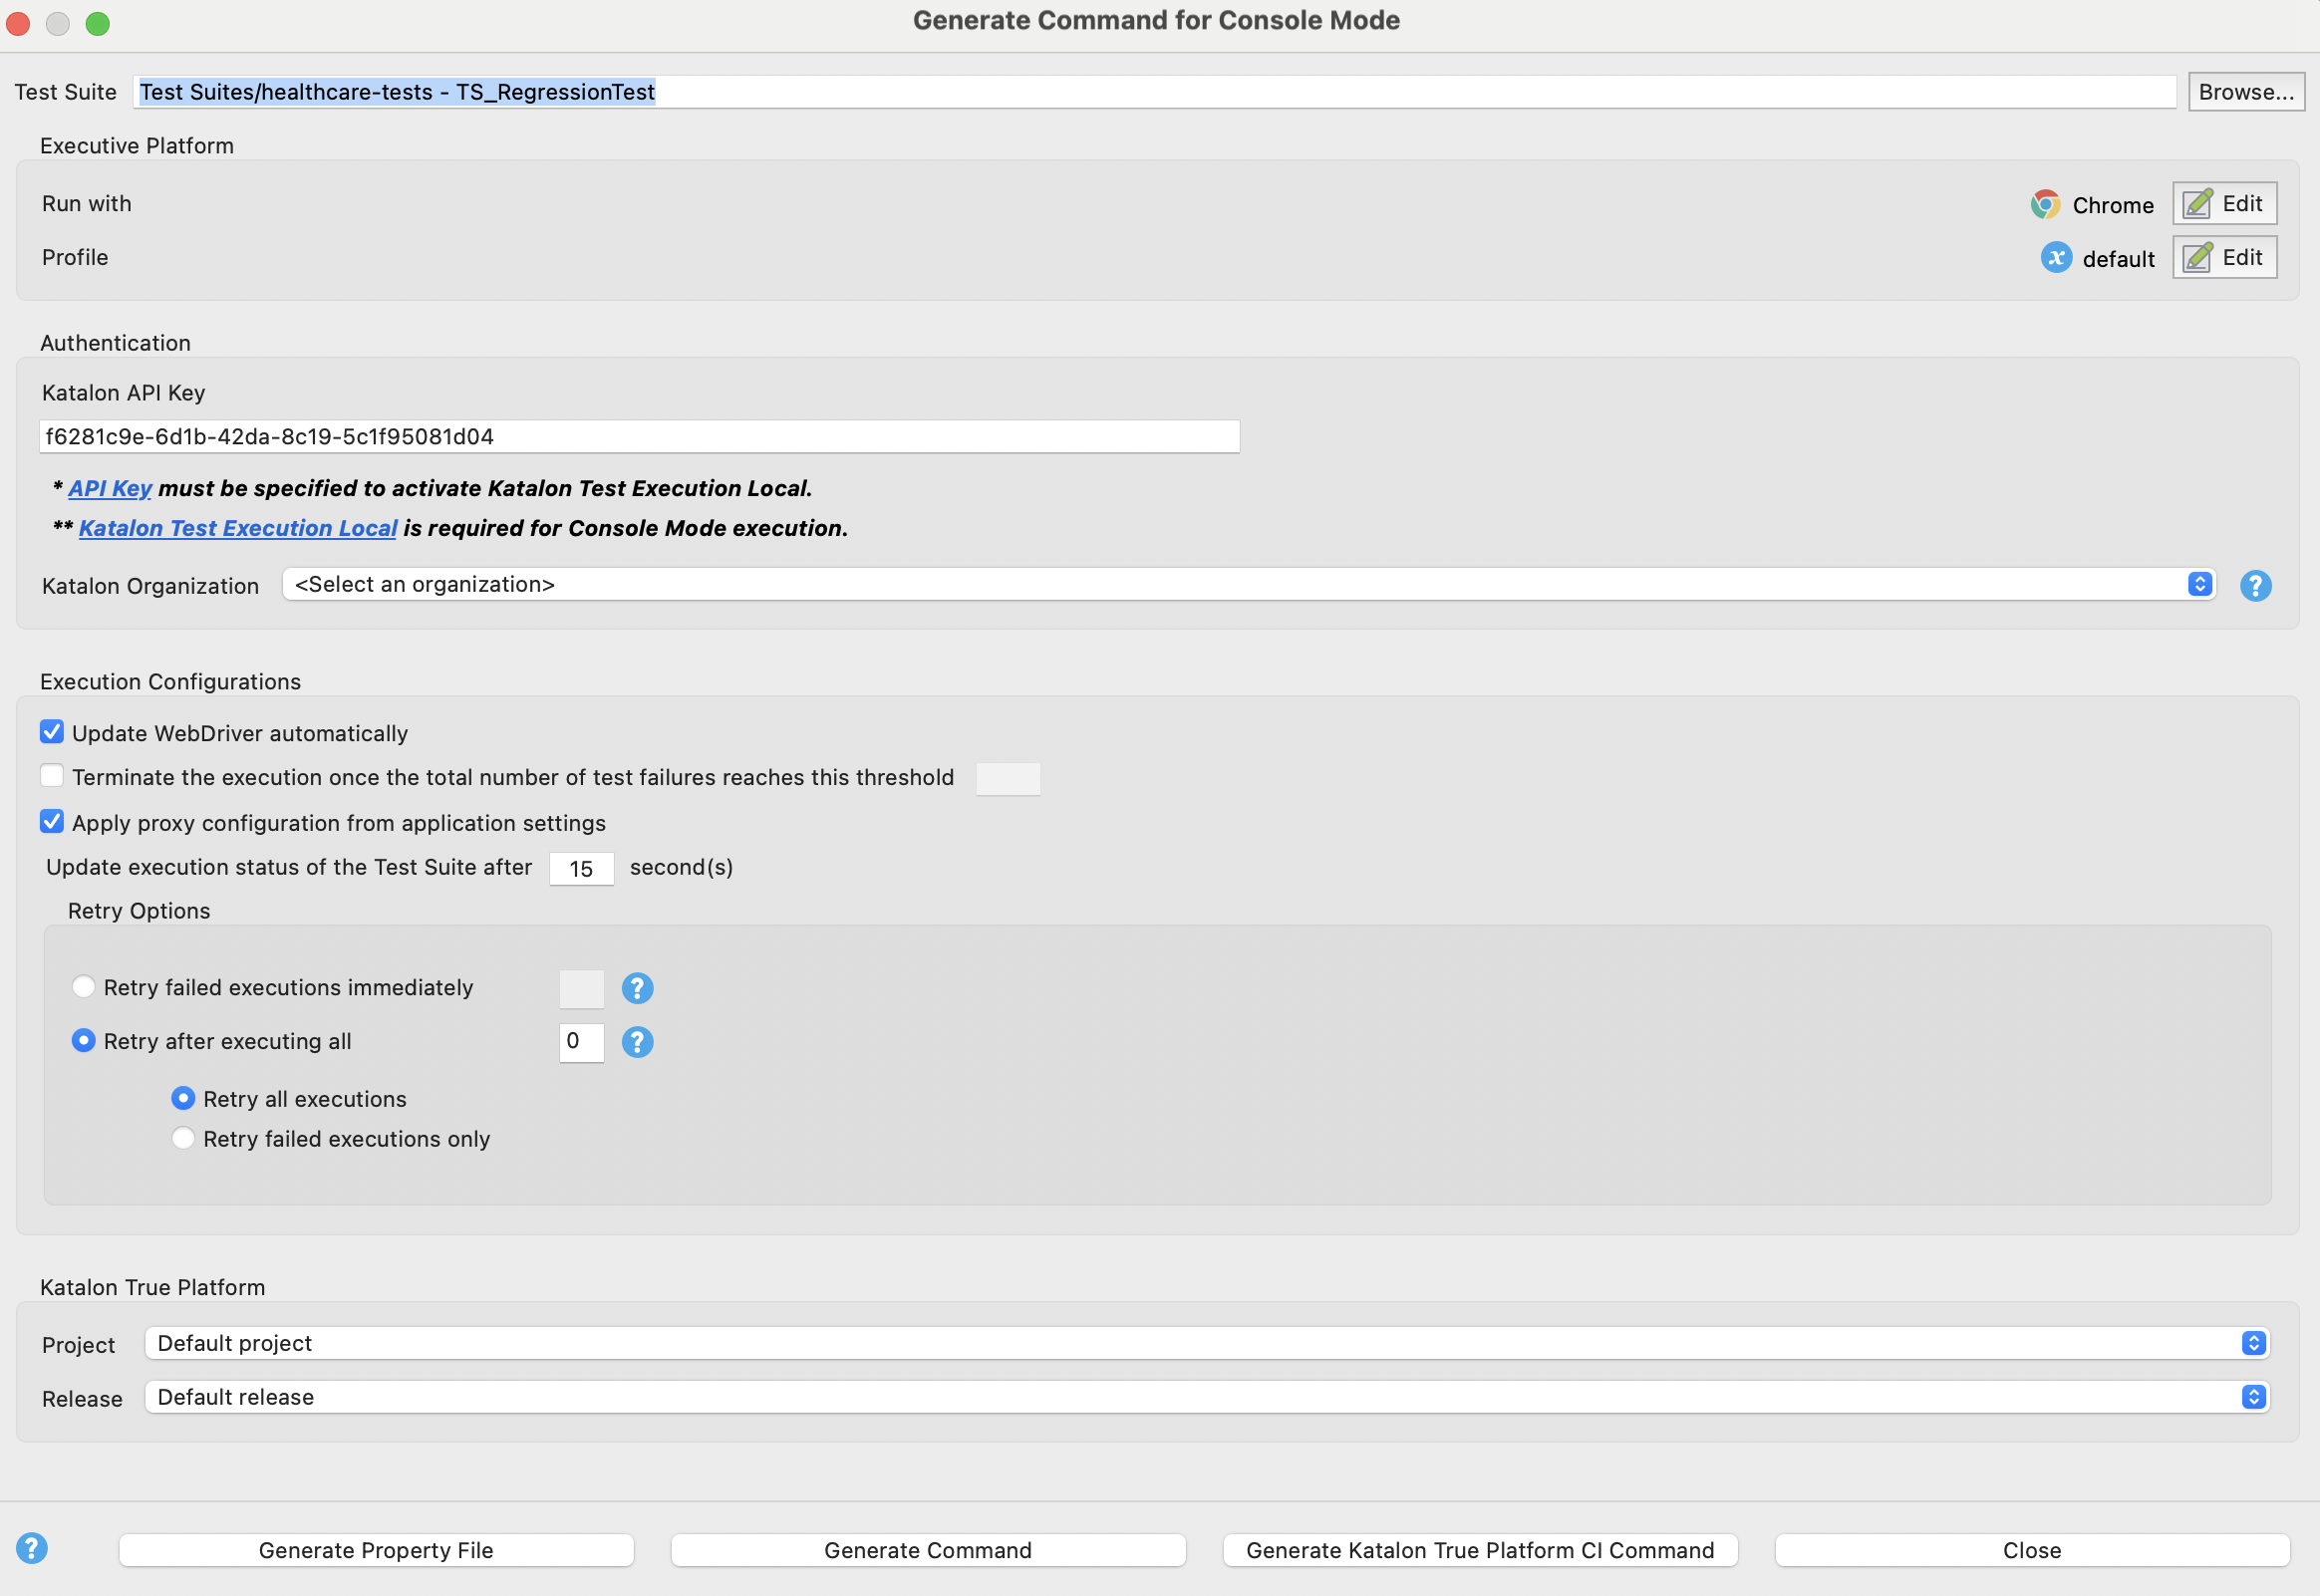Enable terminate execution on failure threshold
Image resolution: width=2320 pixels, height=1596 pixels.
tap(52, 777)
